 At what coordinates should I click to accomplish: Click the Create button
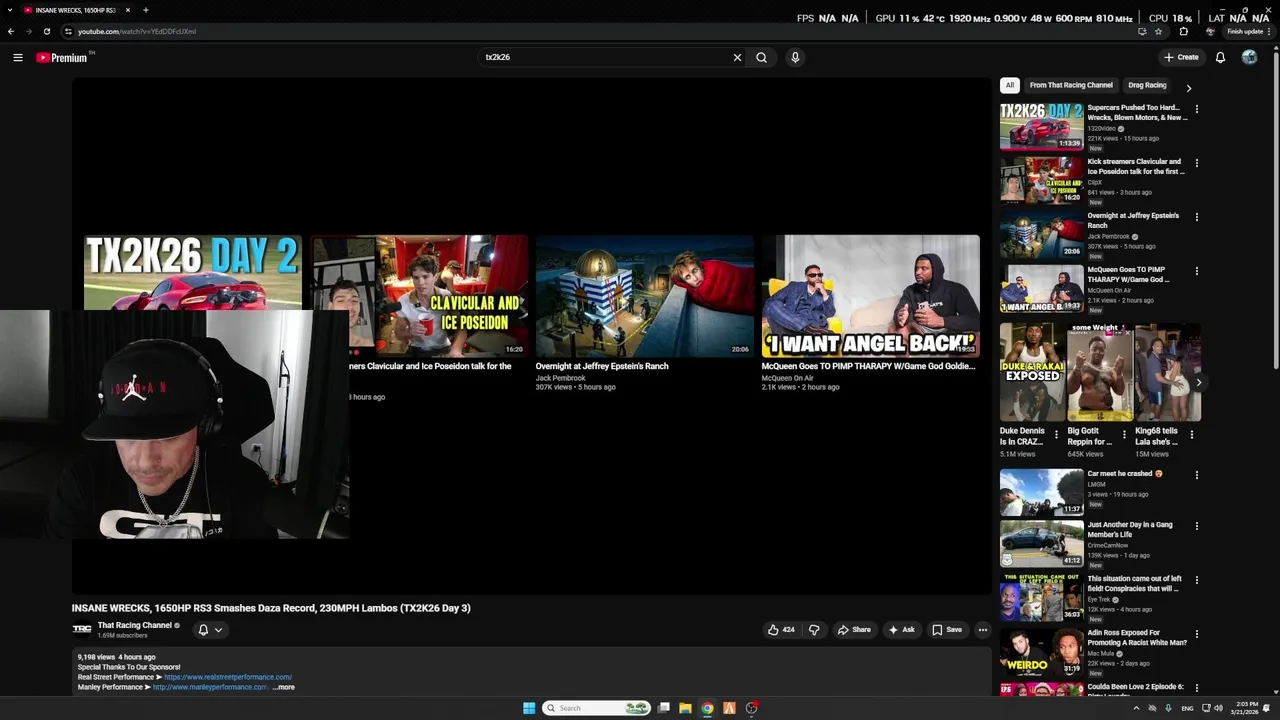(x=1181, y=57)
